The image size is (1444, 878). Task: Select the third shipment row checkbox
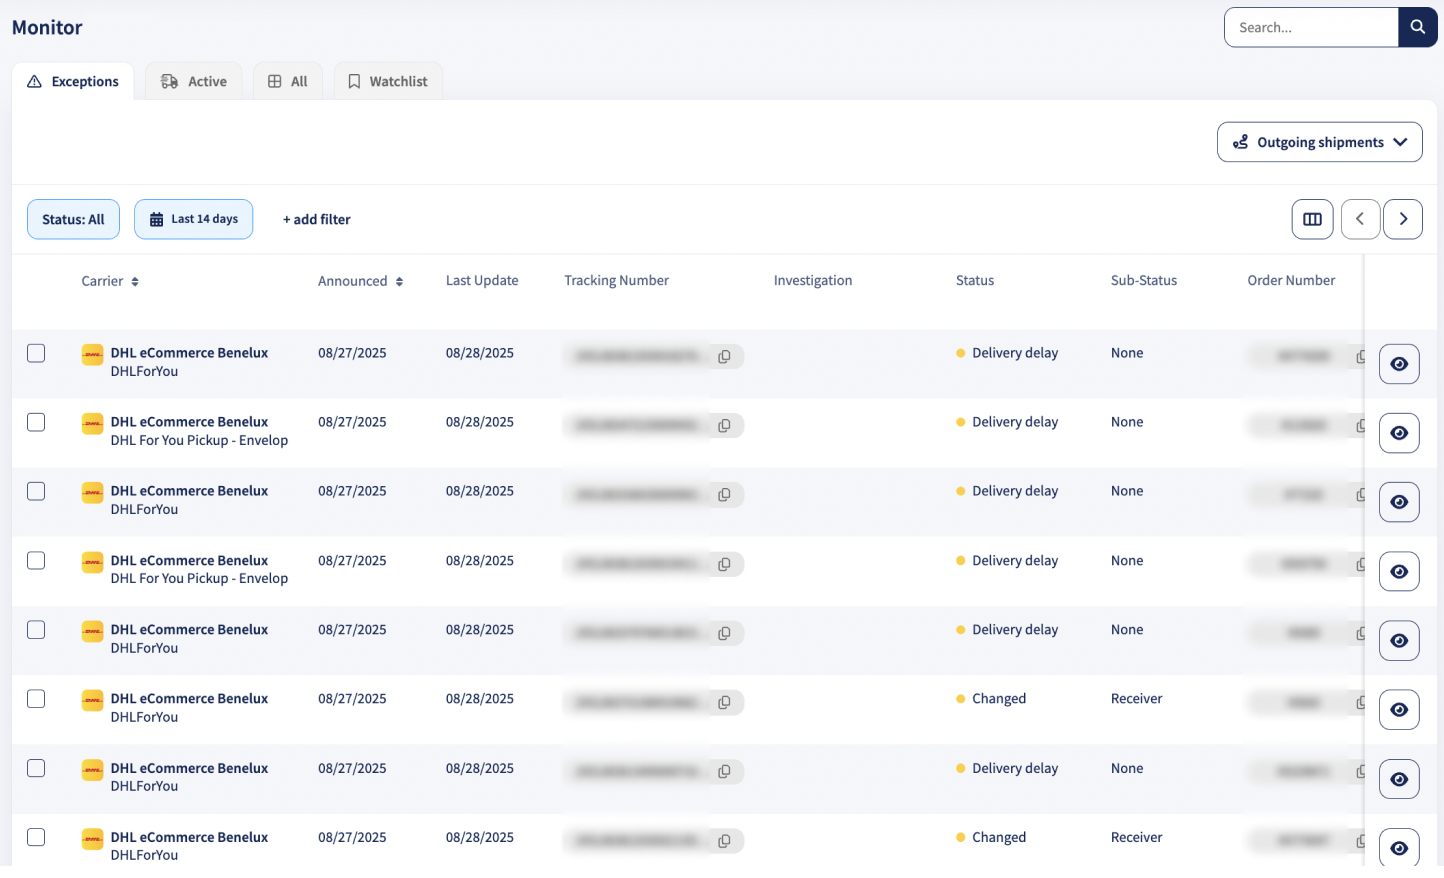coord(36,491)
